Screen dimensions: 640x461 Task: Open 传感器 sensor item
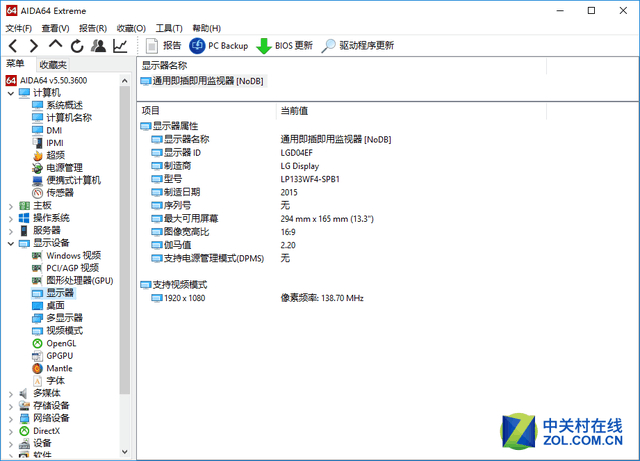[x=53, y=193]
